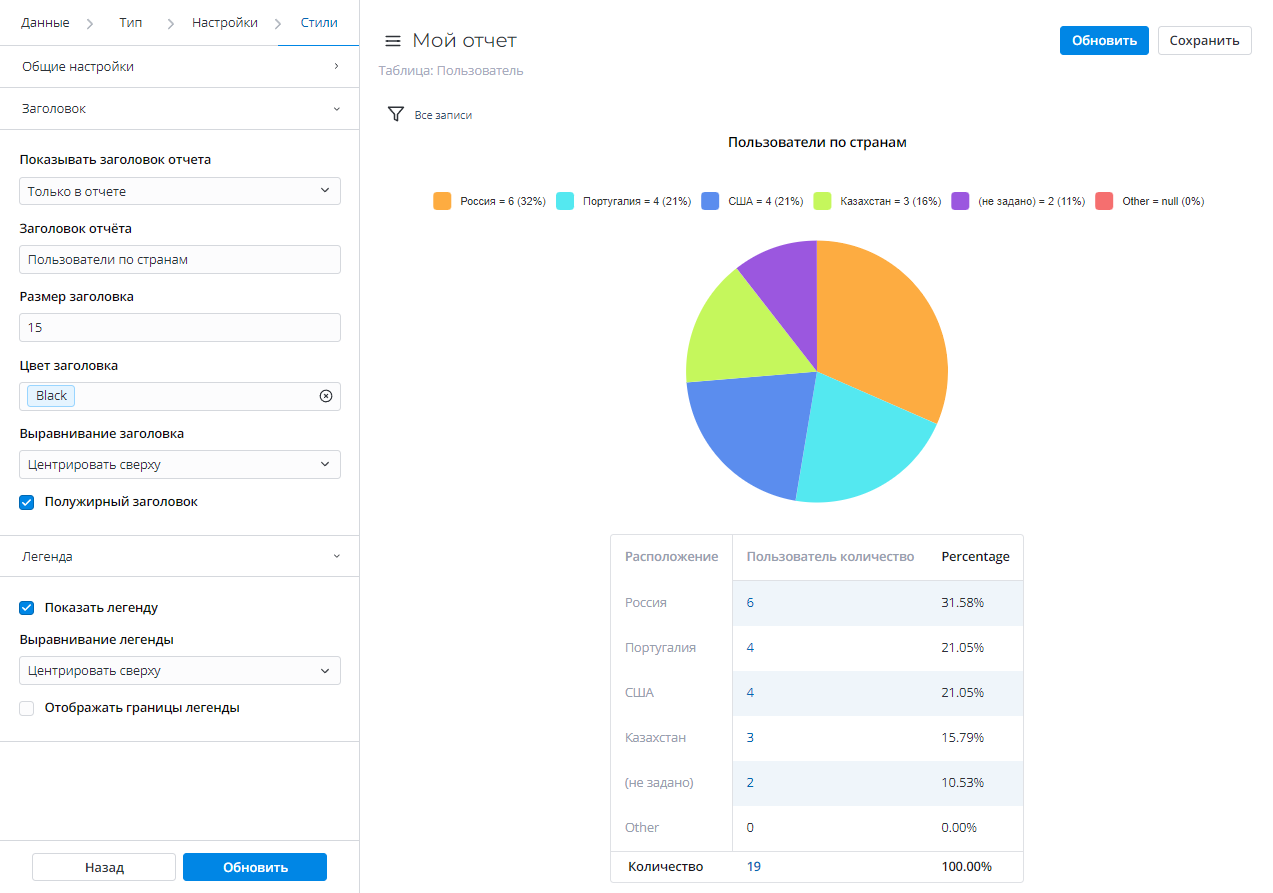Expand the Общие настройки section

tap(180, 67)
